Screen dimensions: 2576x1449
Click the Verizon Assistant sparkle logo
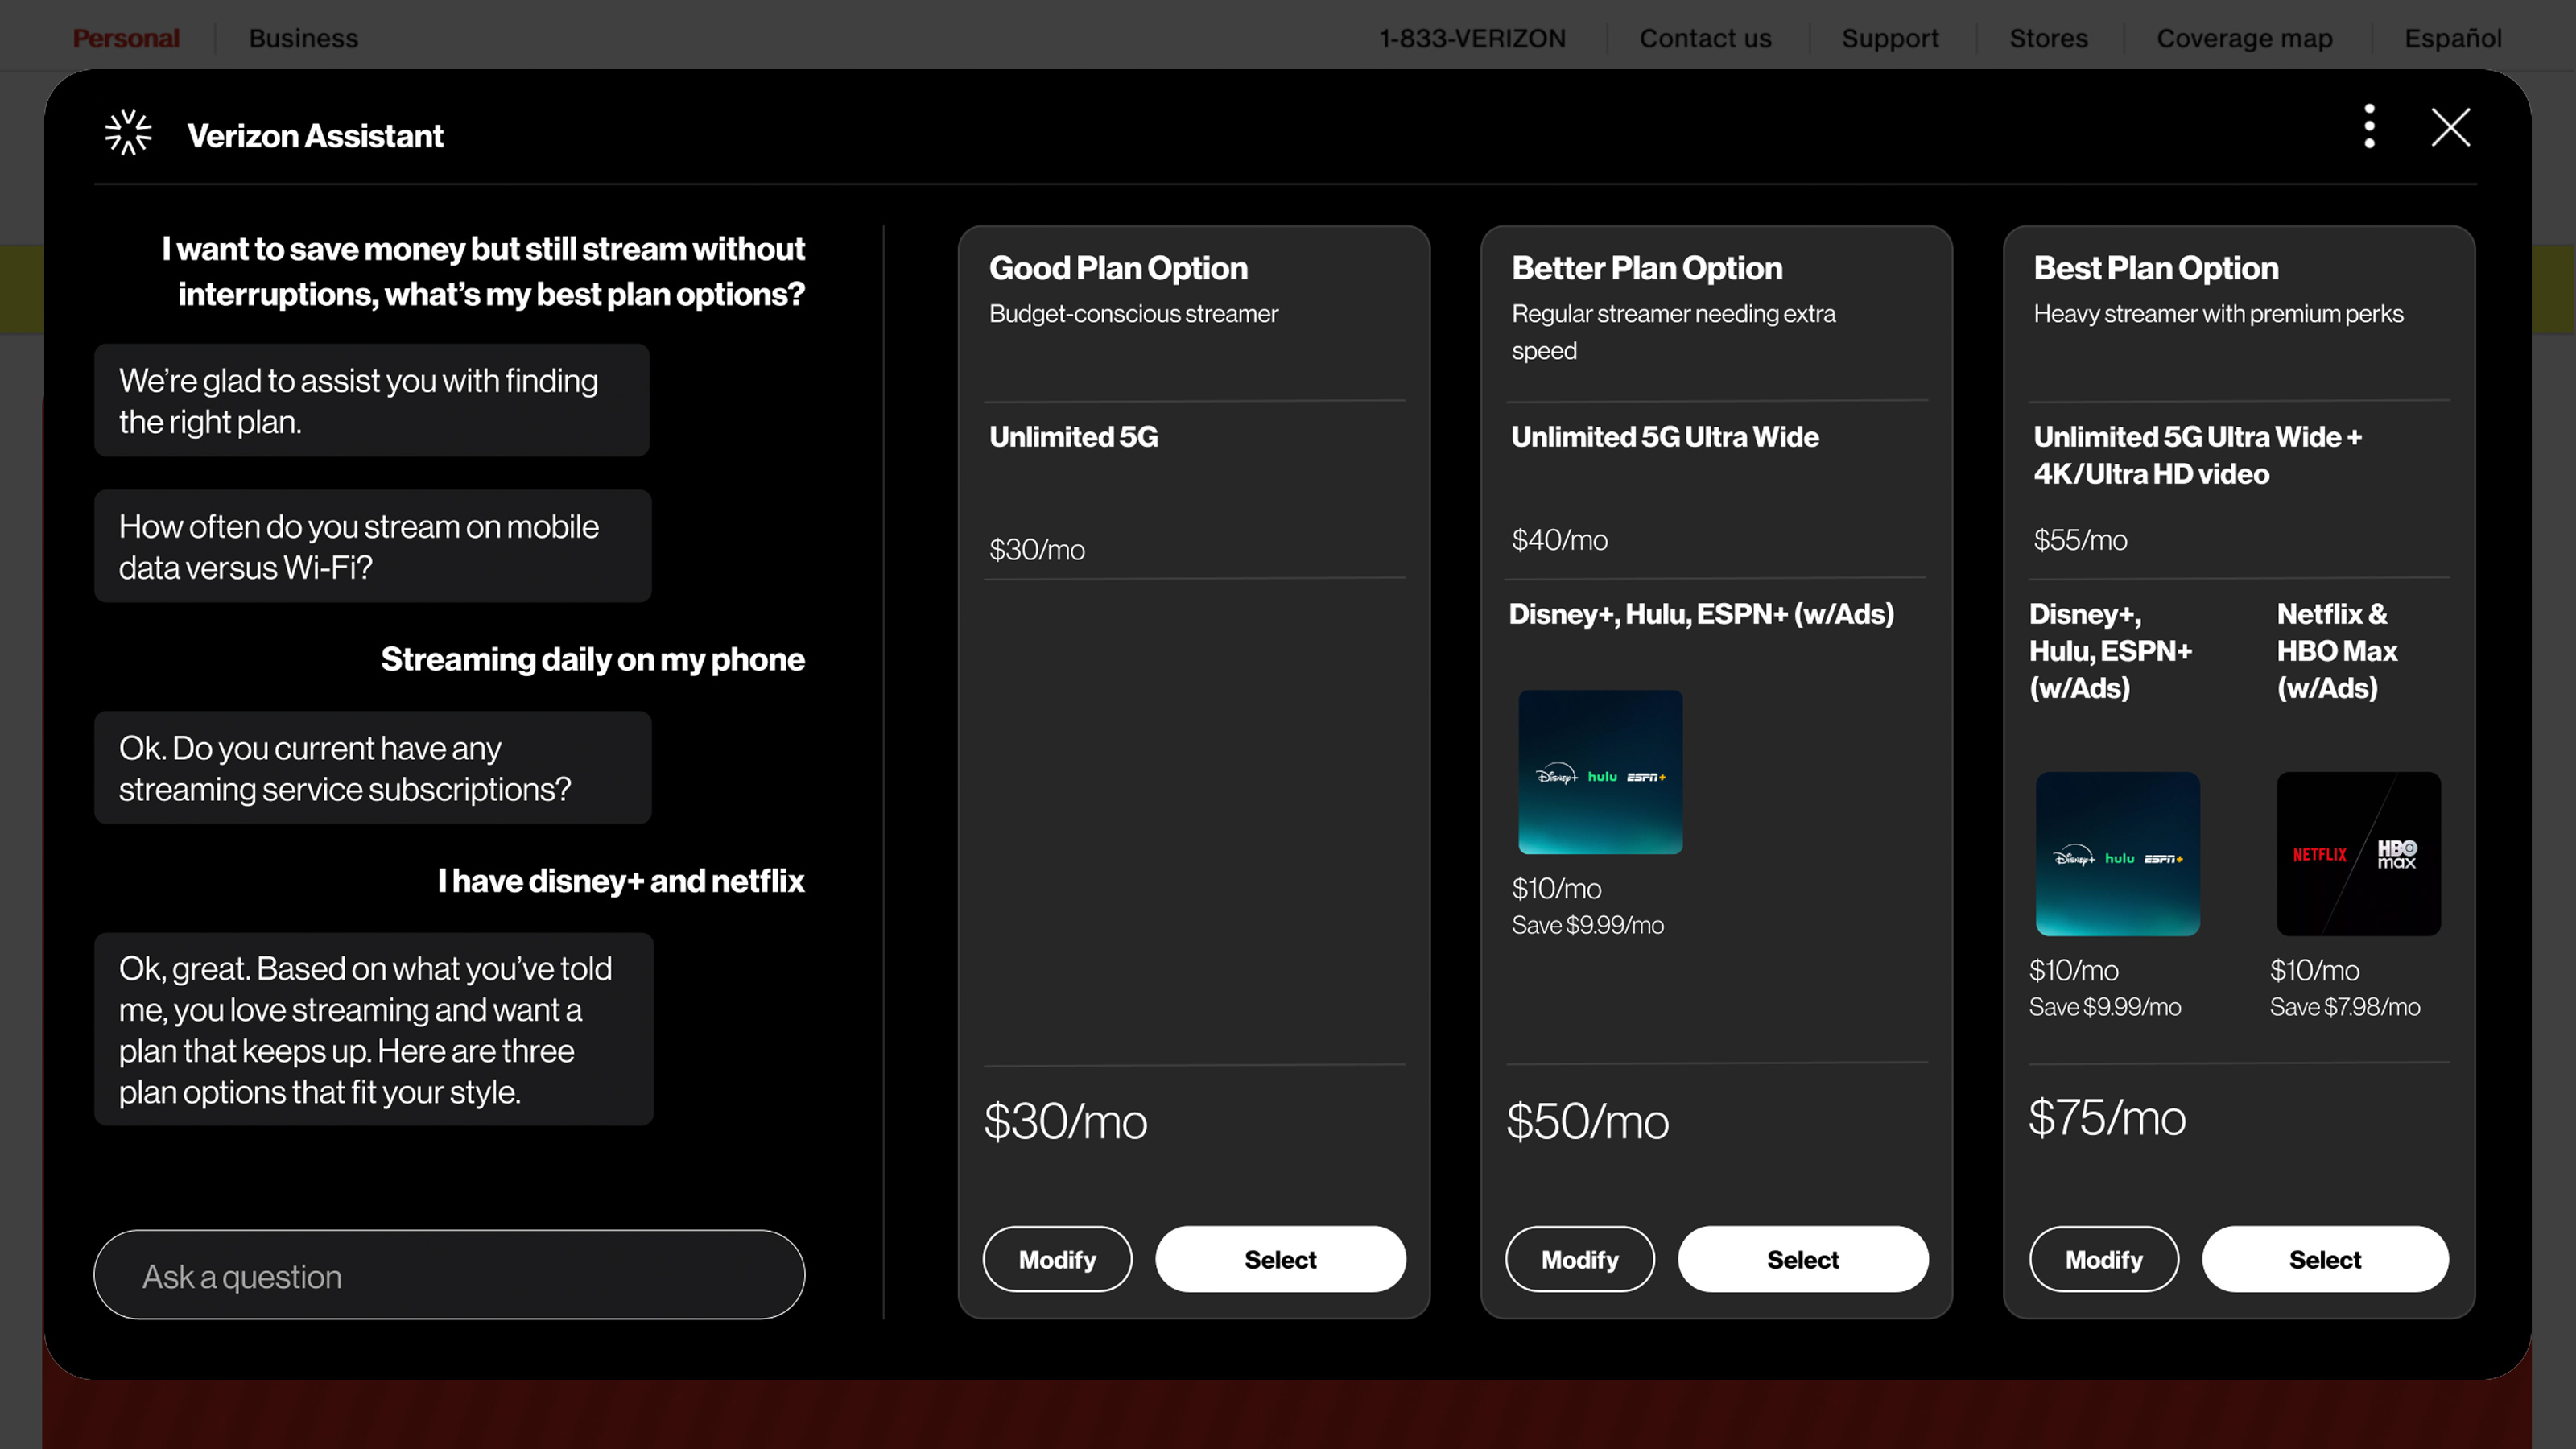pyautogui.click(x=128, y=133)
